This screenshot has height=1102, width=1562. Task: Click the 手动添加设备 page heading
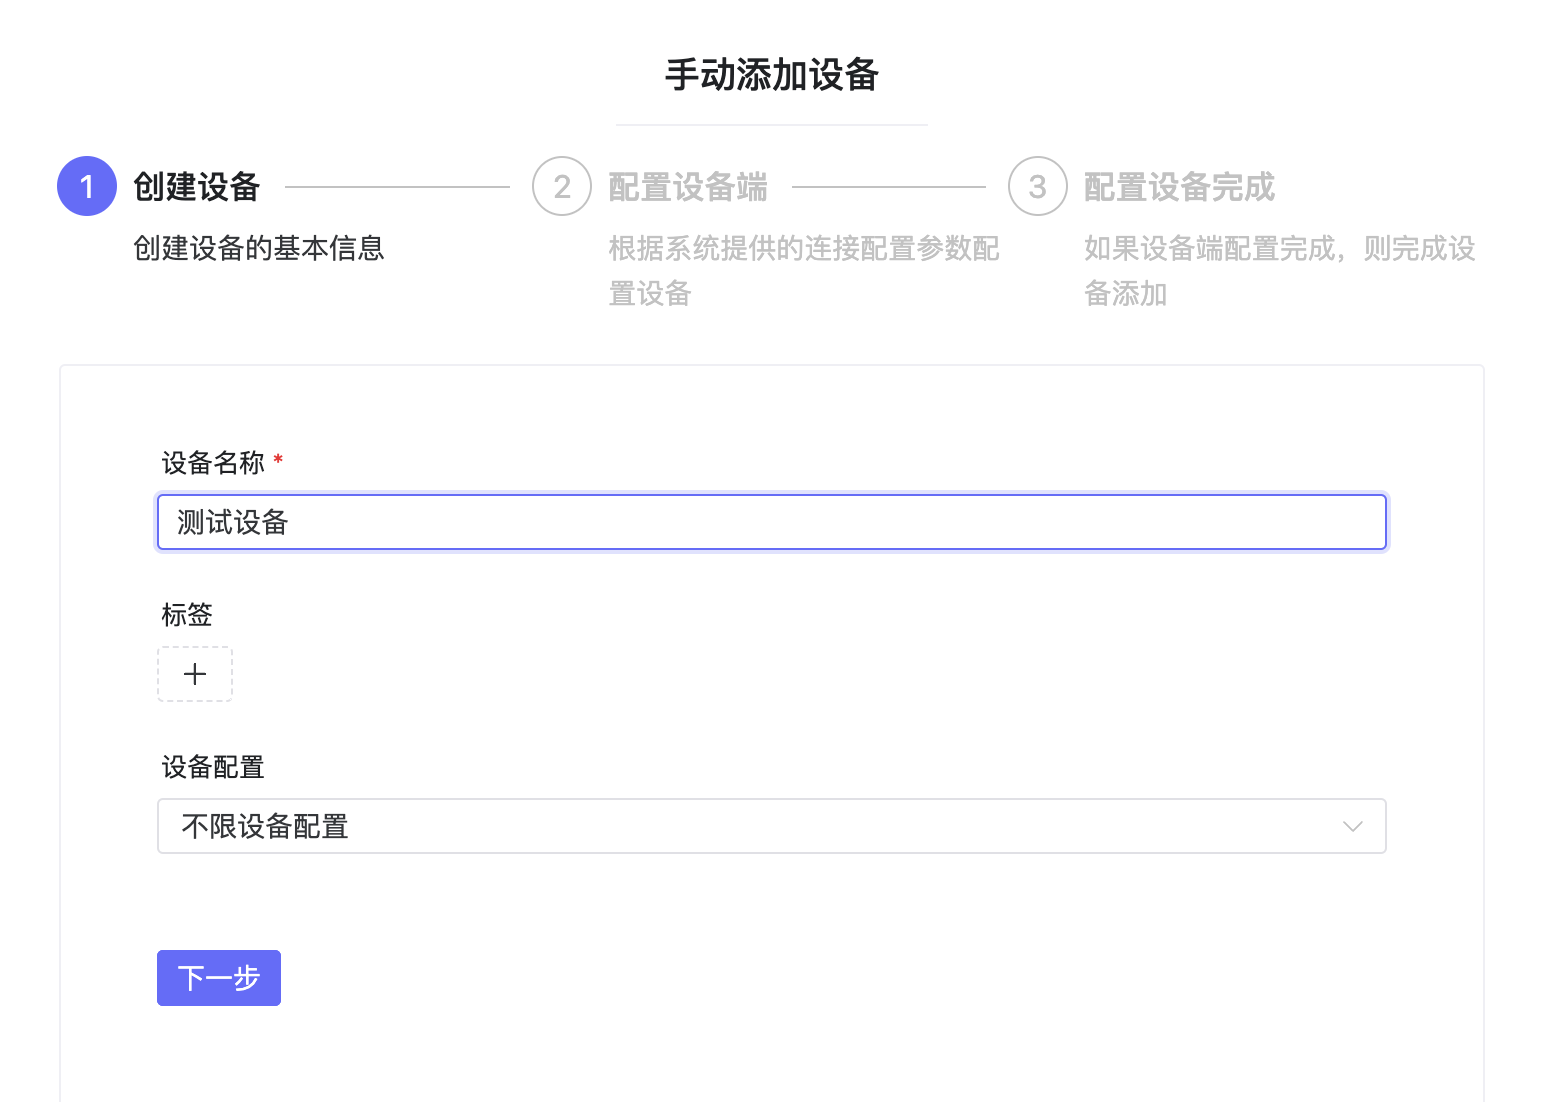[x=771, y=75]
